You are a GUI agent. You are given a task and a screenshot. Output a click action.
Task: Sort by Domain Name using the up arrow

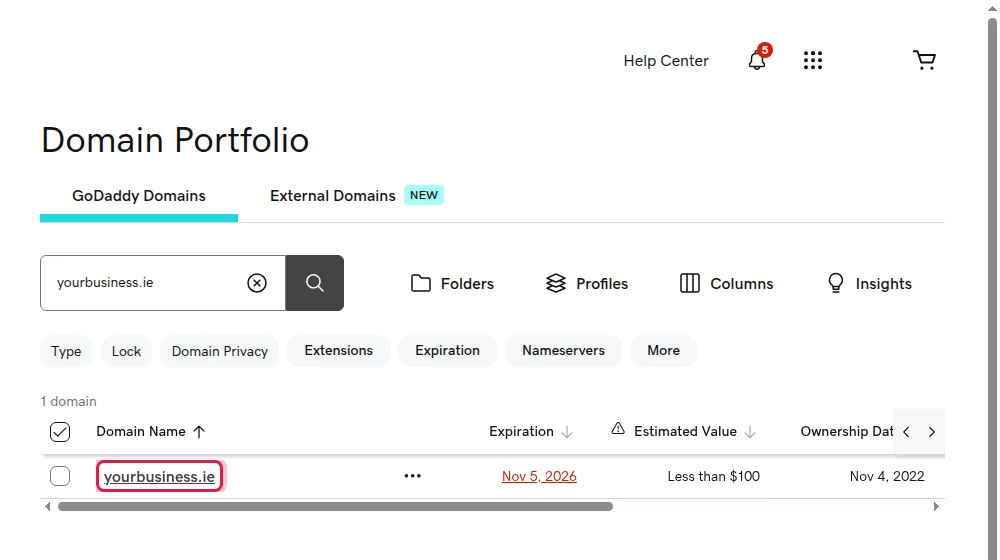point(199,432)
